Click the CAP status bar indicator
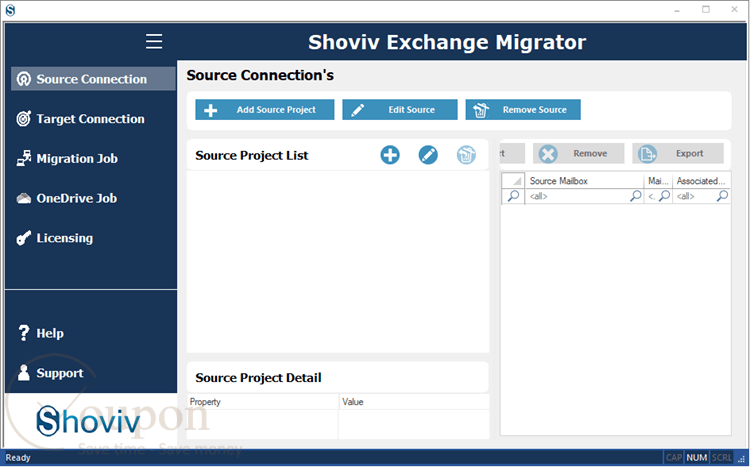This screenshot has height=467, width=750. (674, 457)
